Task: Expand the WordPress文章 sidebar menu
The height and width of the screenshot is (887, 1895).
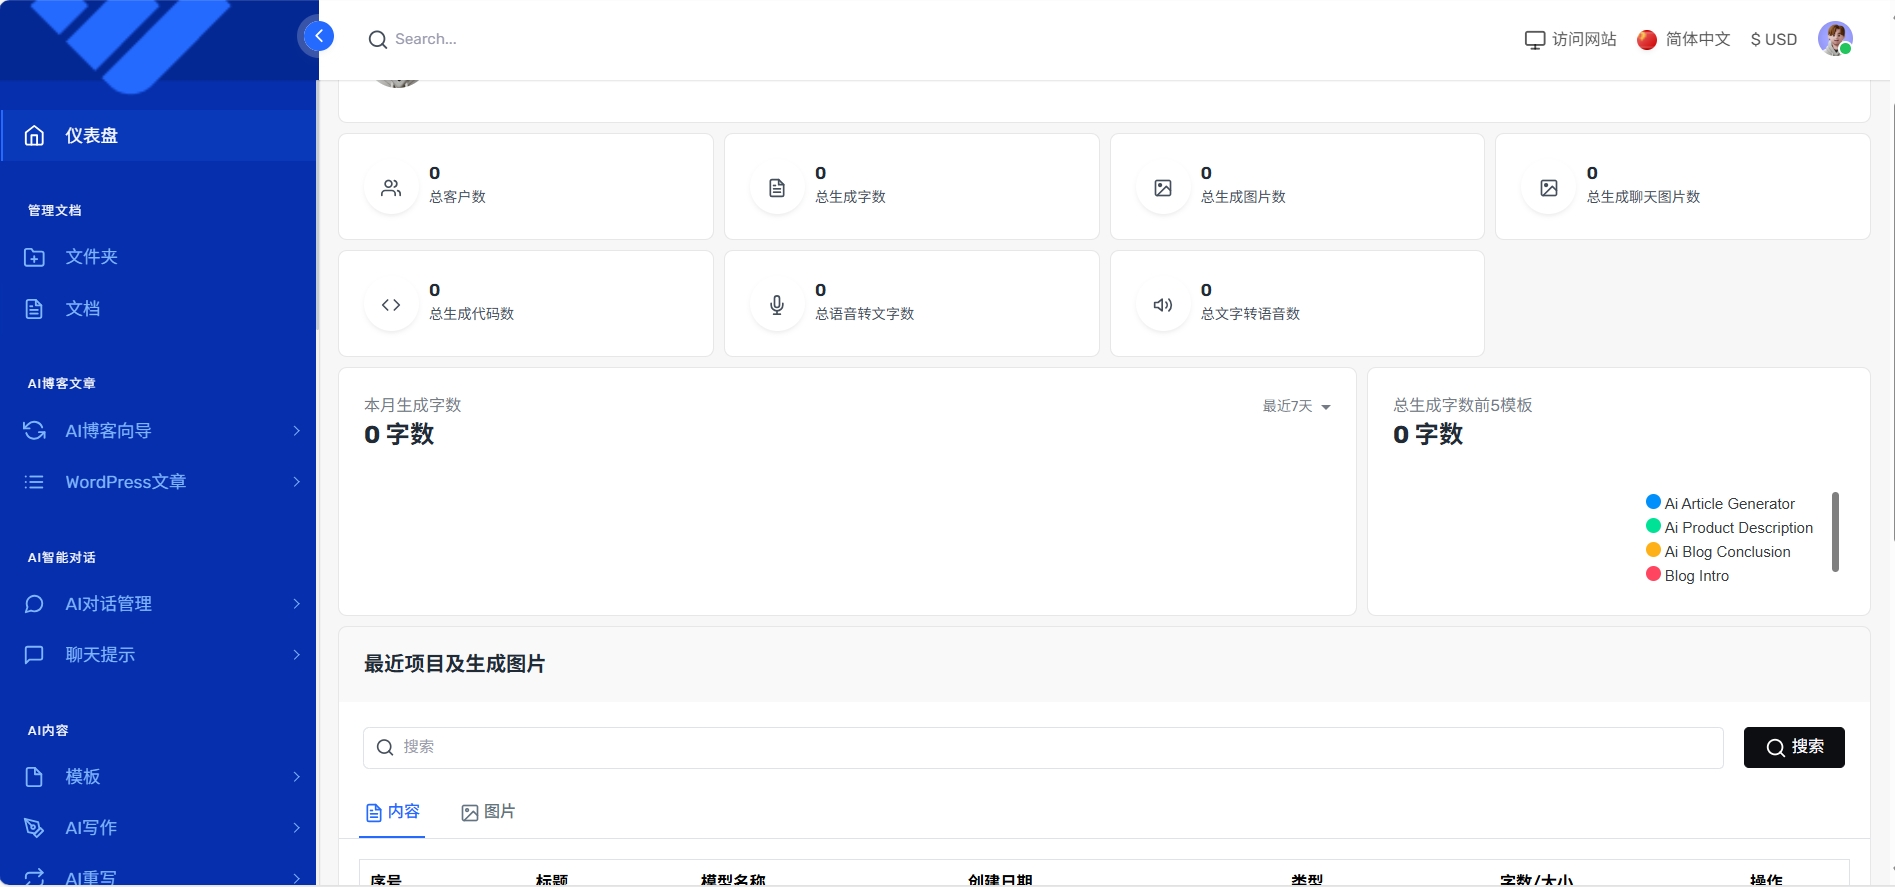Action: tap(160, 482)
